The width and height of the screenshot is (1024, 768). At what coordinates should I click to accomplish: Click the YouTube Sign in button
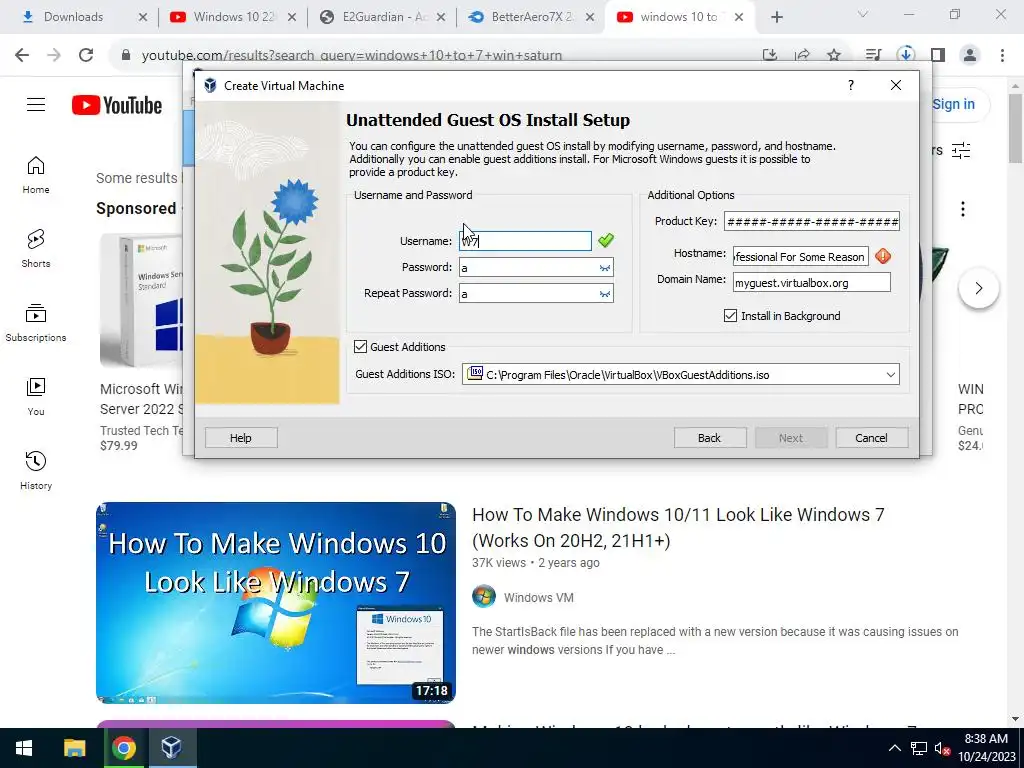coord(953,104)
